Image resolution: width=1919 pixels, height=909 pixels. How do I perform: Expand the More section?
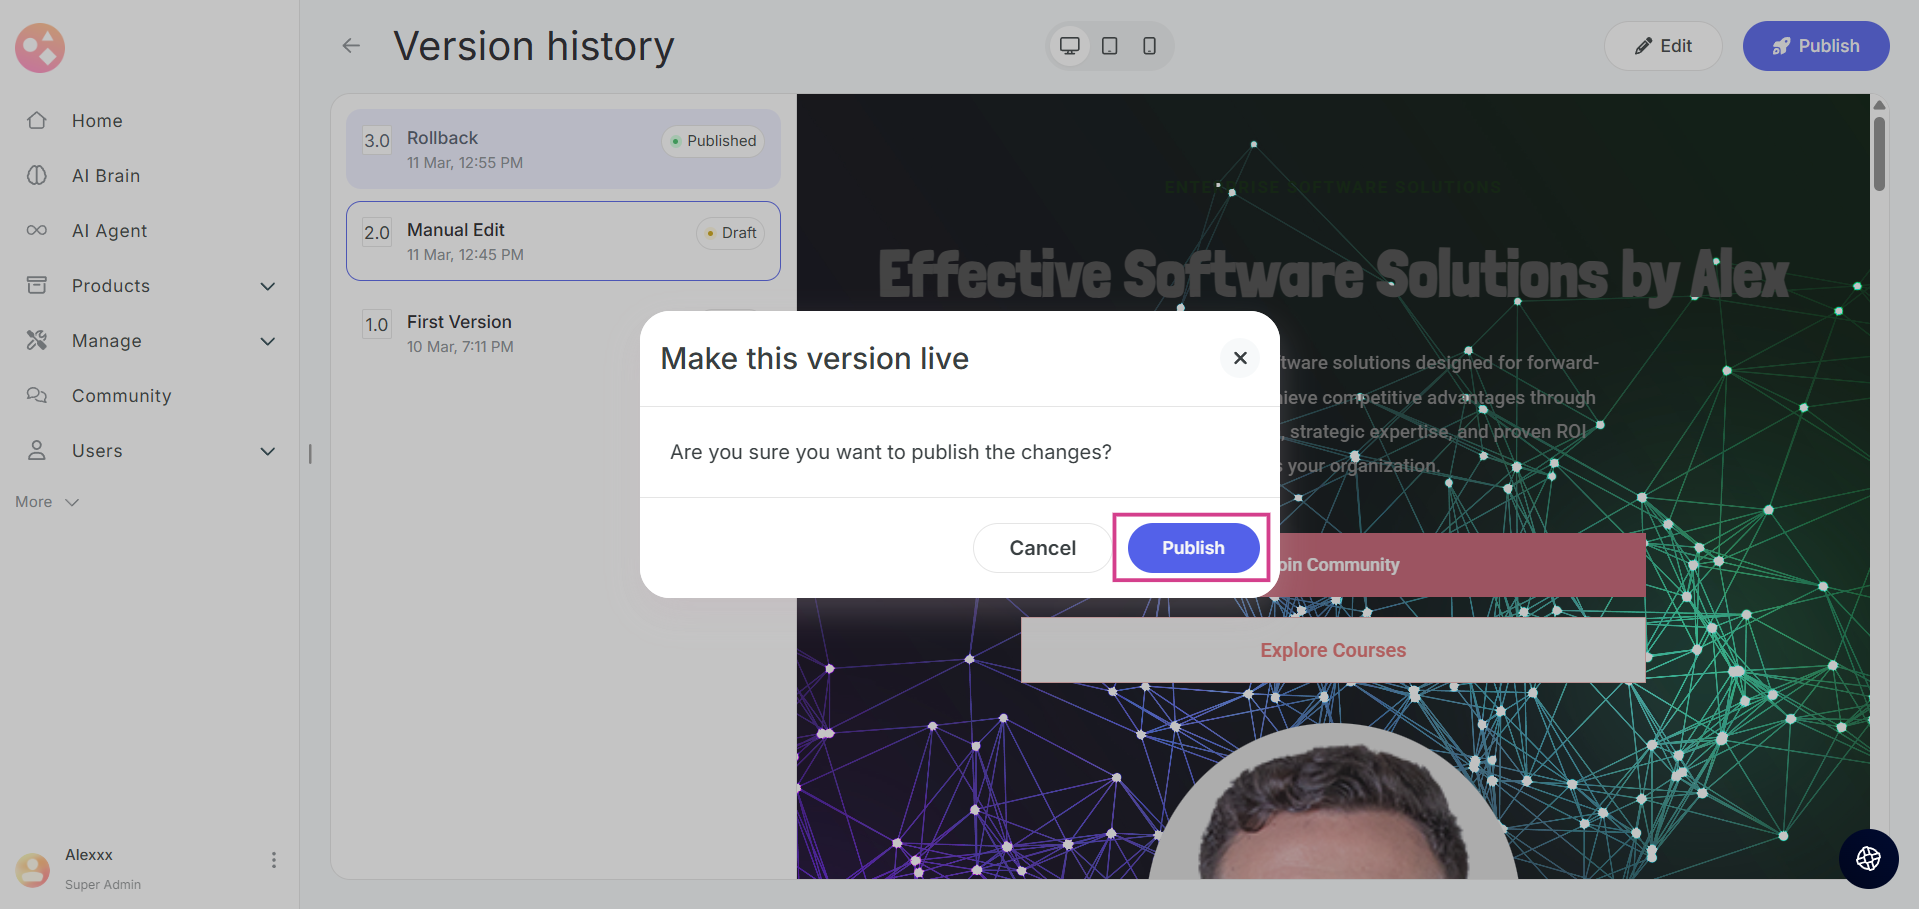click(x=47, y=502)
